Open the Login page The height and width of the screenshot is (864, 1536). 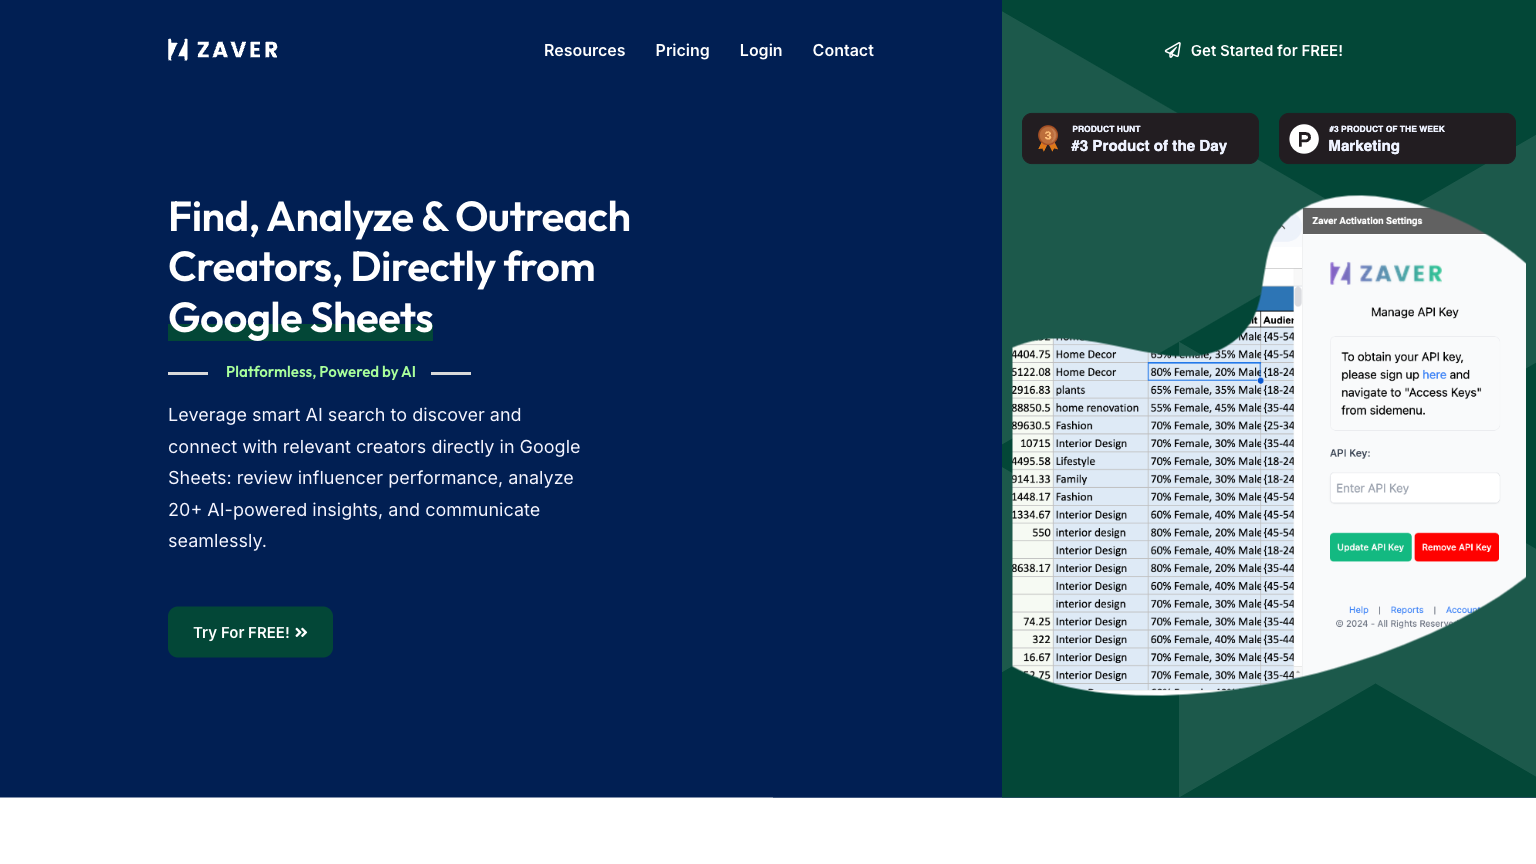(760, 51)
